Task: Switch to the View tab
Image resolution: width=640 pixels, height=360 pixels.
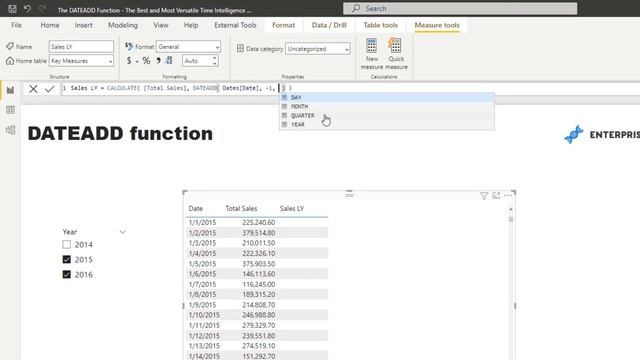Action: click(x=161, y=25)
